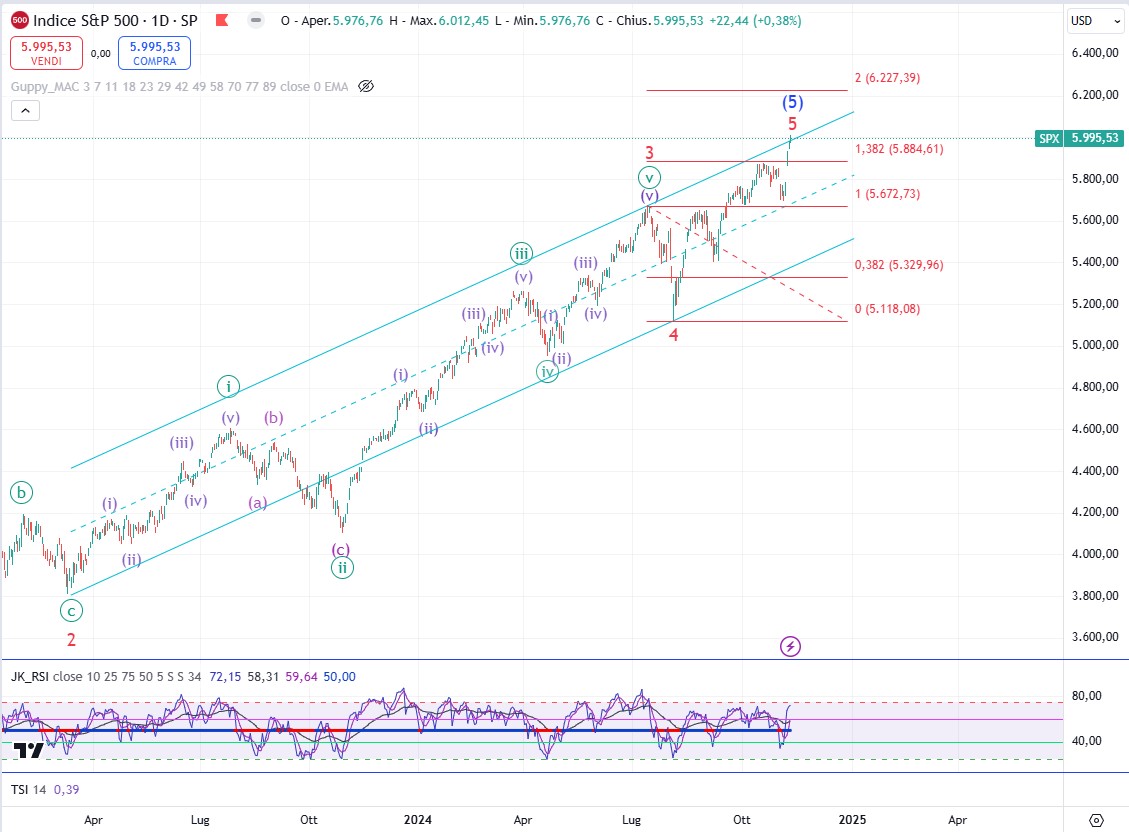Viewport: 1129px width, 832px height.
Task: Click the RSI value 58,31
Action: pyautogui.click(x=263, y=677)
